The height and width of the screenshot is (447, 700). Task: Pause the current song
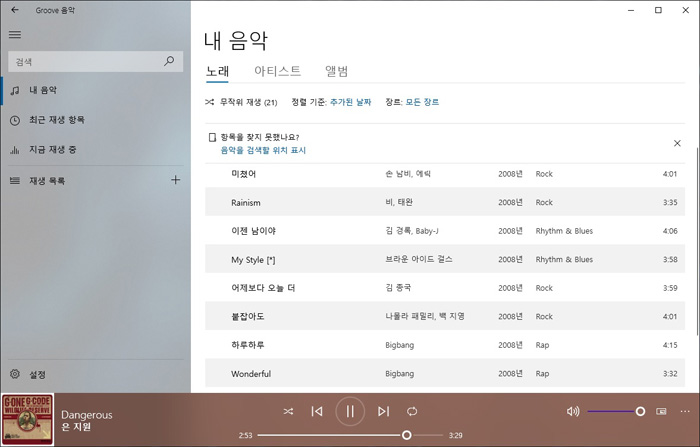pos(350,411)
